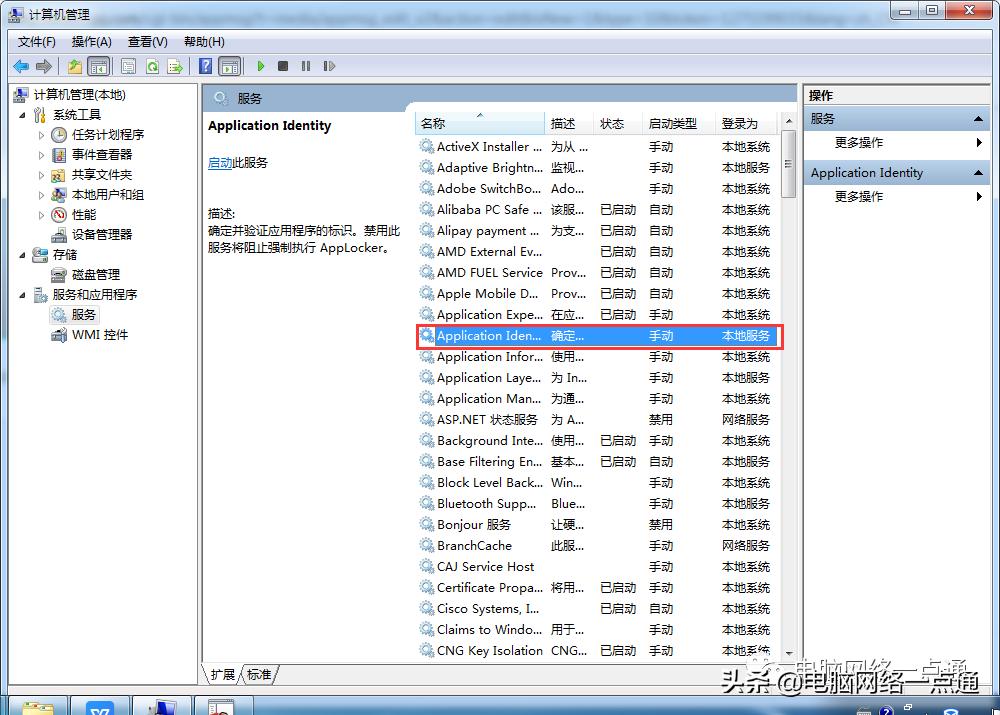This screenshot has height=715, width=1000.
Task: Sort services by 名称 column header
Action: click(480, 123)
